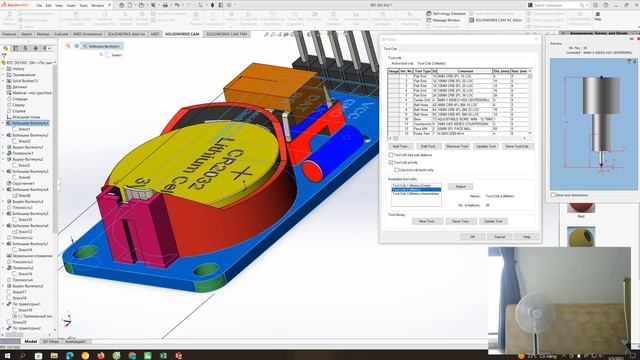Click the Open file icon in the top toolbar
The image size is (640, 360).
(x=141, y=5)
